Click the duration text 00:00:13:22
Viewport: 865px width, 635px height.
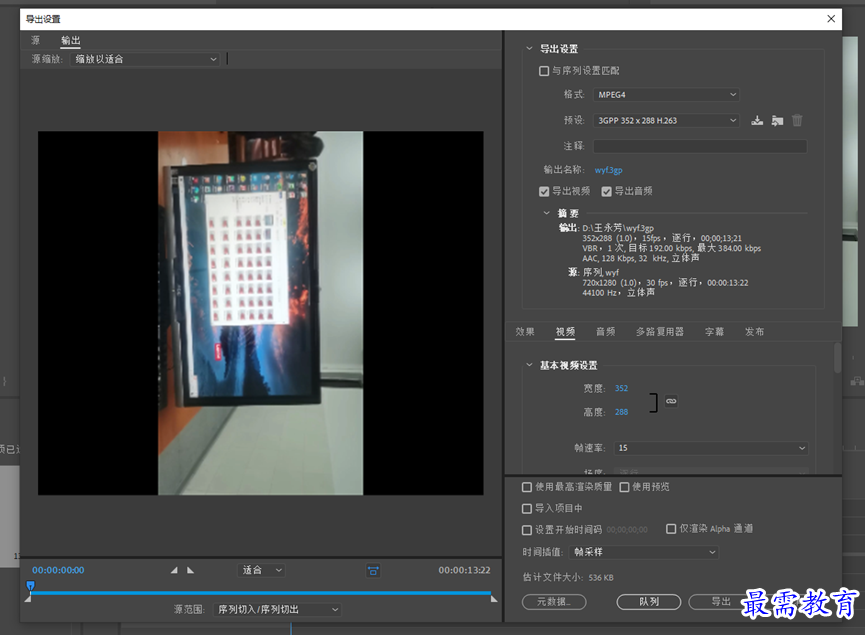click(x=464, y=570)
